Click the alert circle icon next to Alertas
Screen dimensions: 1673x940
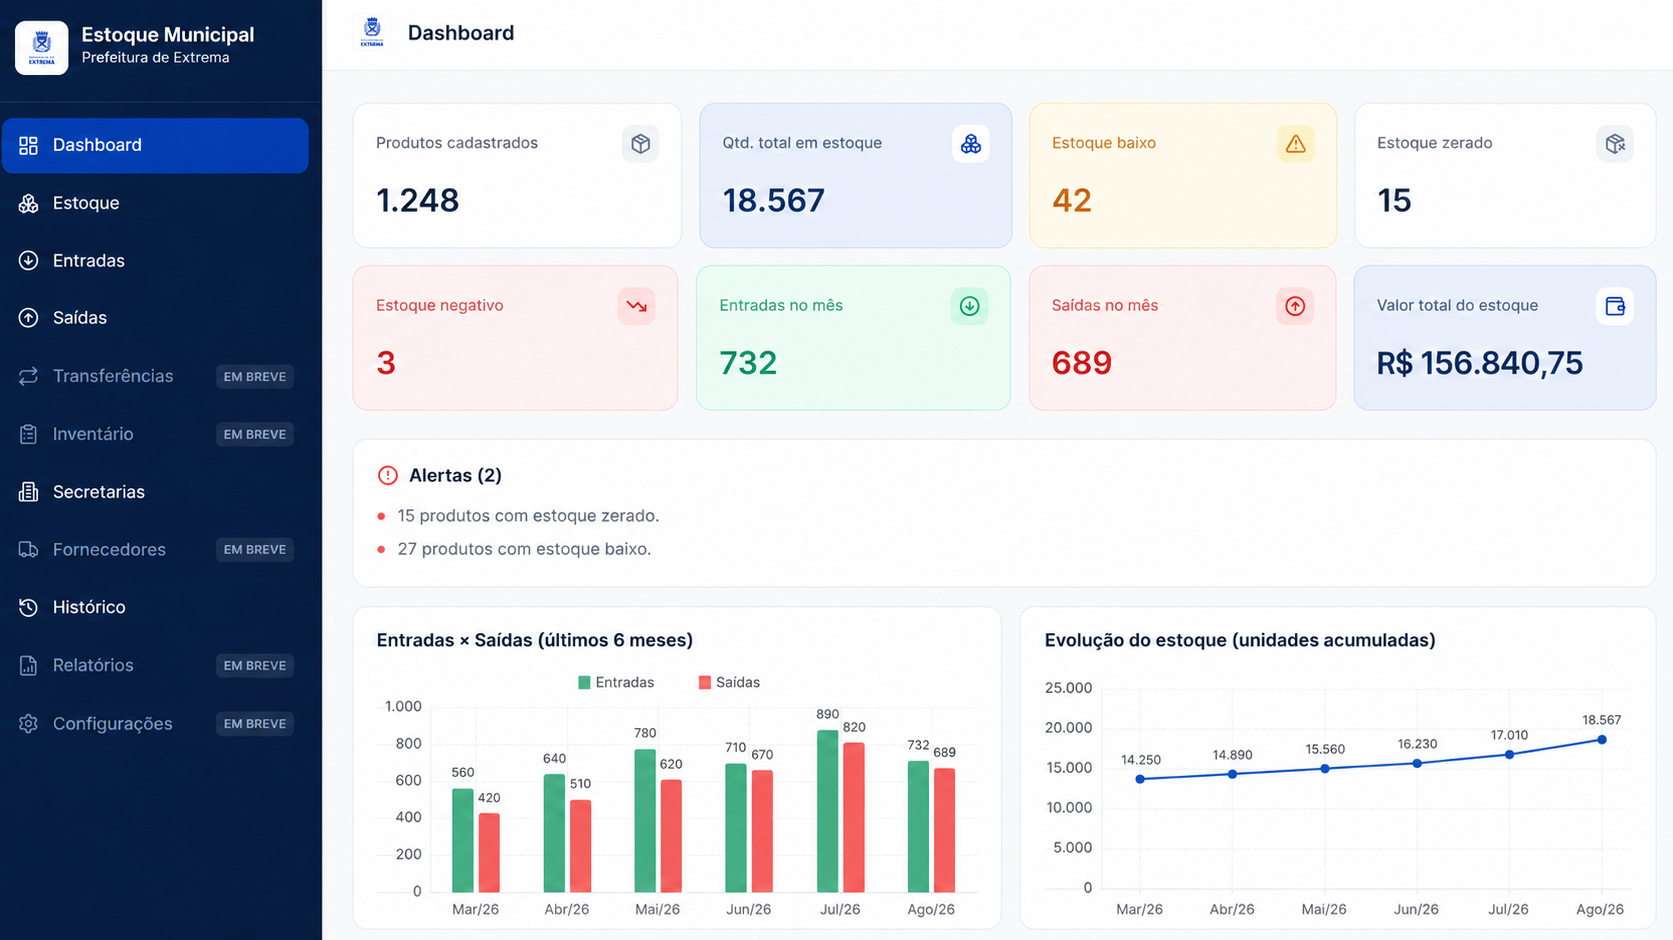[388, 476]
